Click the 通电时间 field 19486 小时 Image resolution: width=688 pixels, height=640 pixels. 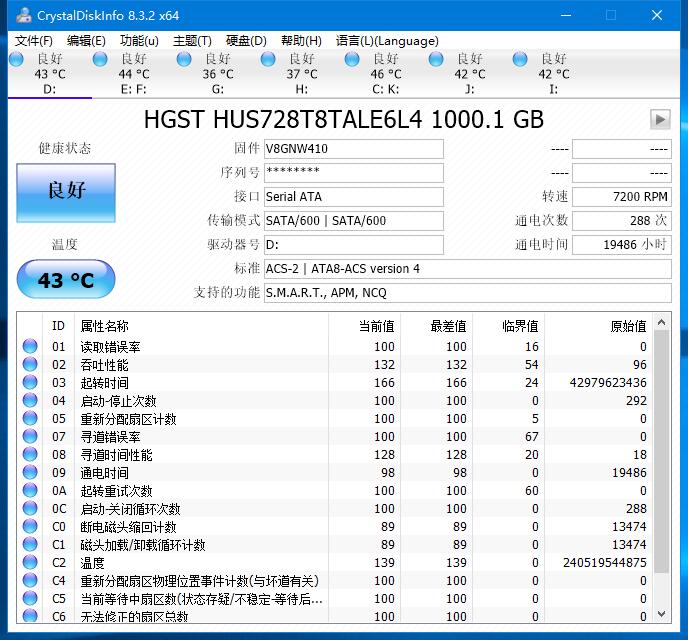[622, 245]
